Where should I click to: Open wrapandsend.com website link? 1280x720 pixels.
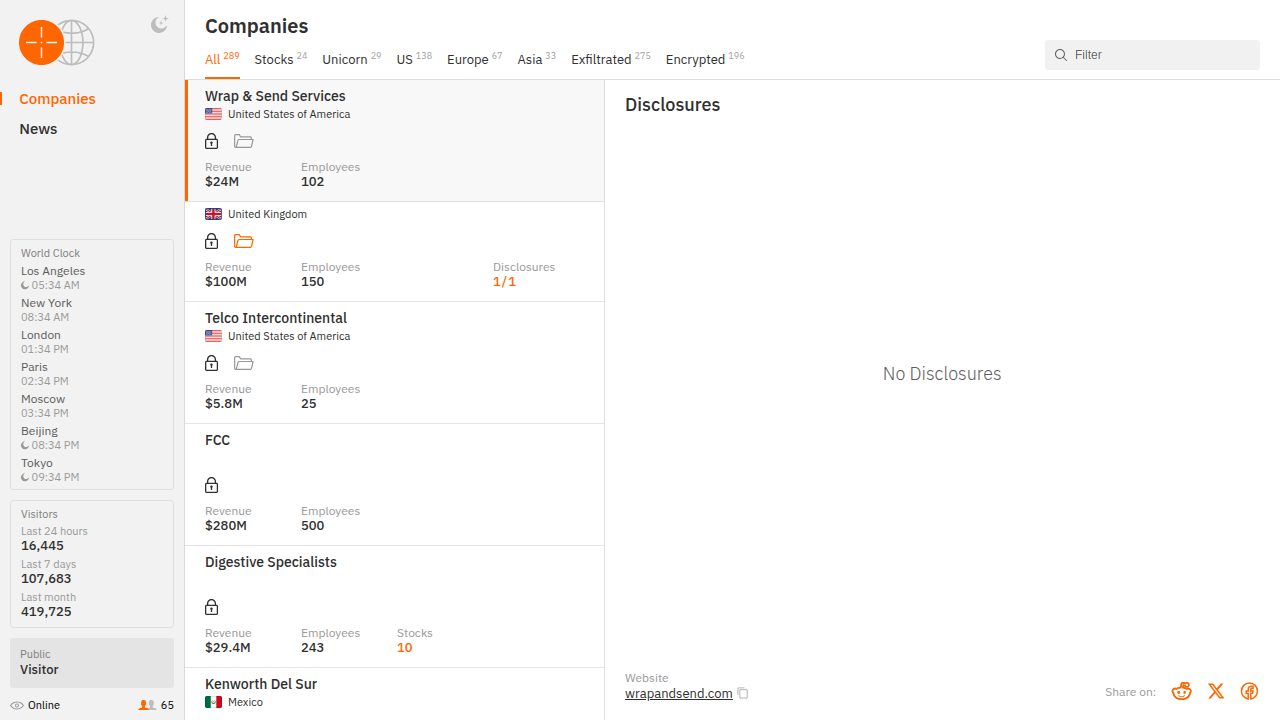click(678, 693)
